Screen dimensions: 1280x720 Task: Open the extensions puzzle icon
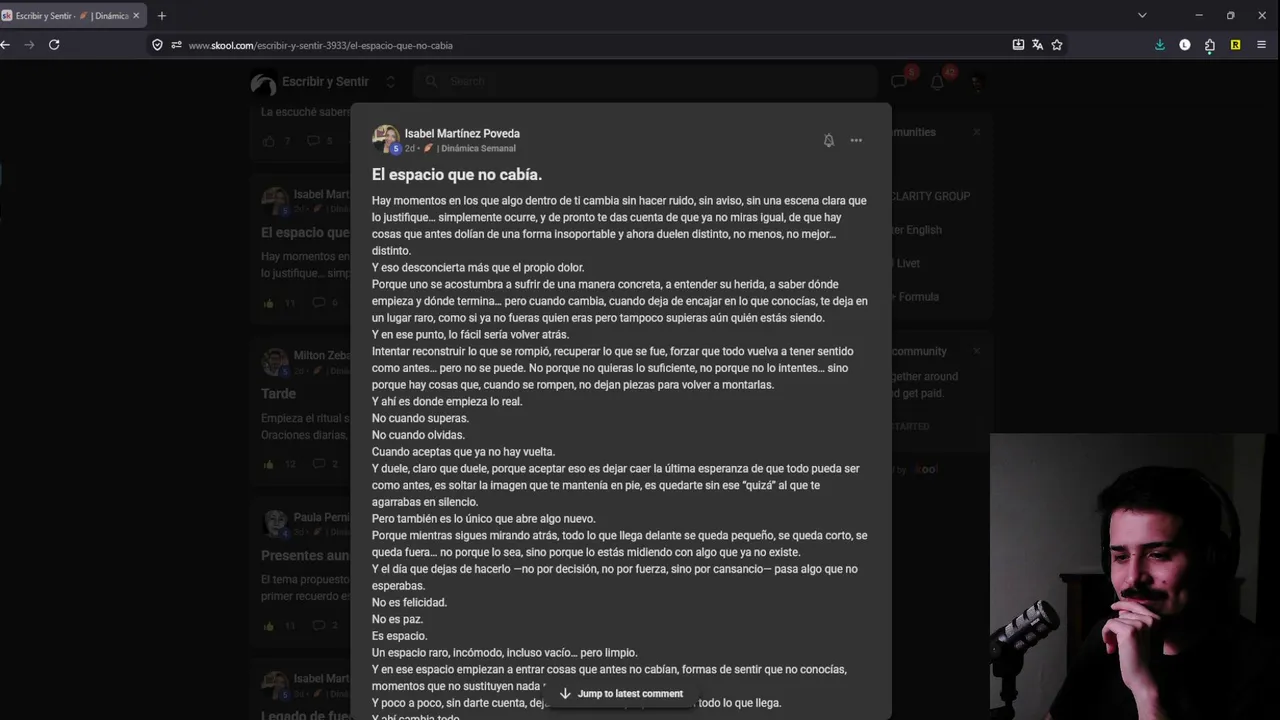(x=1210, y=45)
